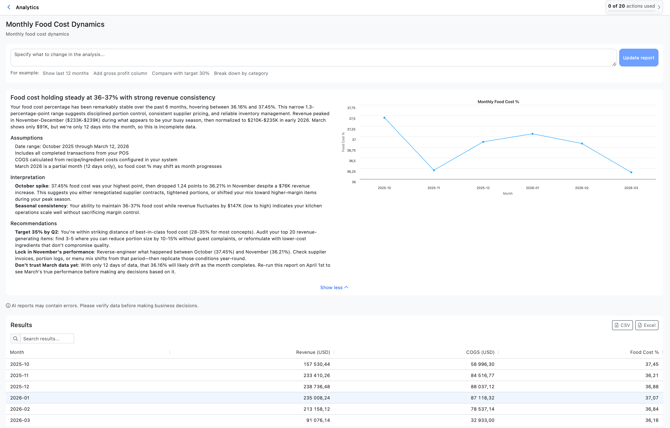The height and width of the screenshot is (428, 670).
Task: Select the 'Show last 12 months' suggestion
Action: [65, 73]
